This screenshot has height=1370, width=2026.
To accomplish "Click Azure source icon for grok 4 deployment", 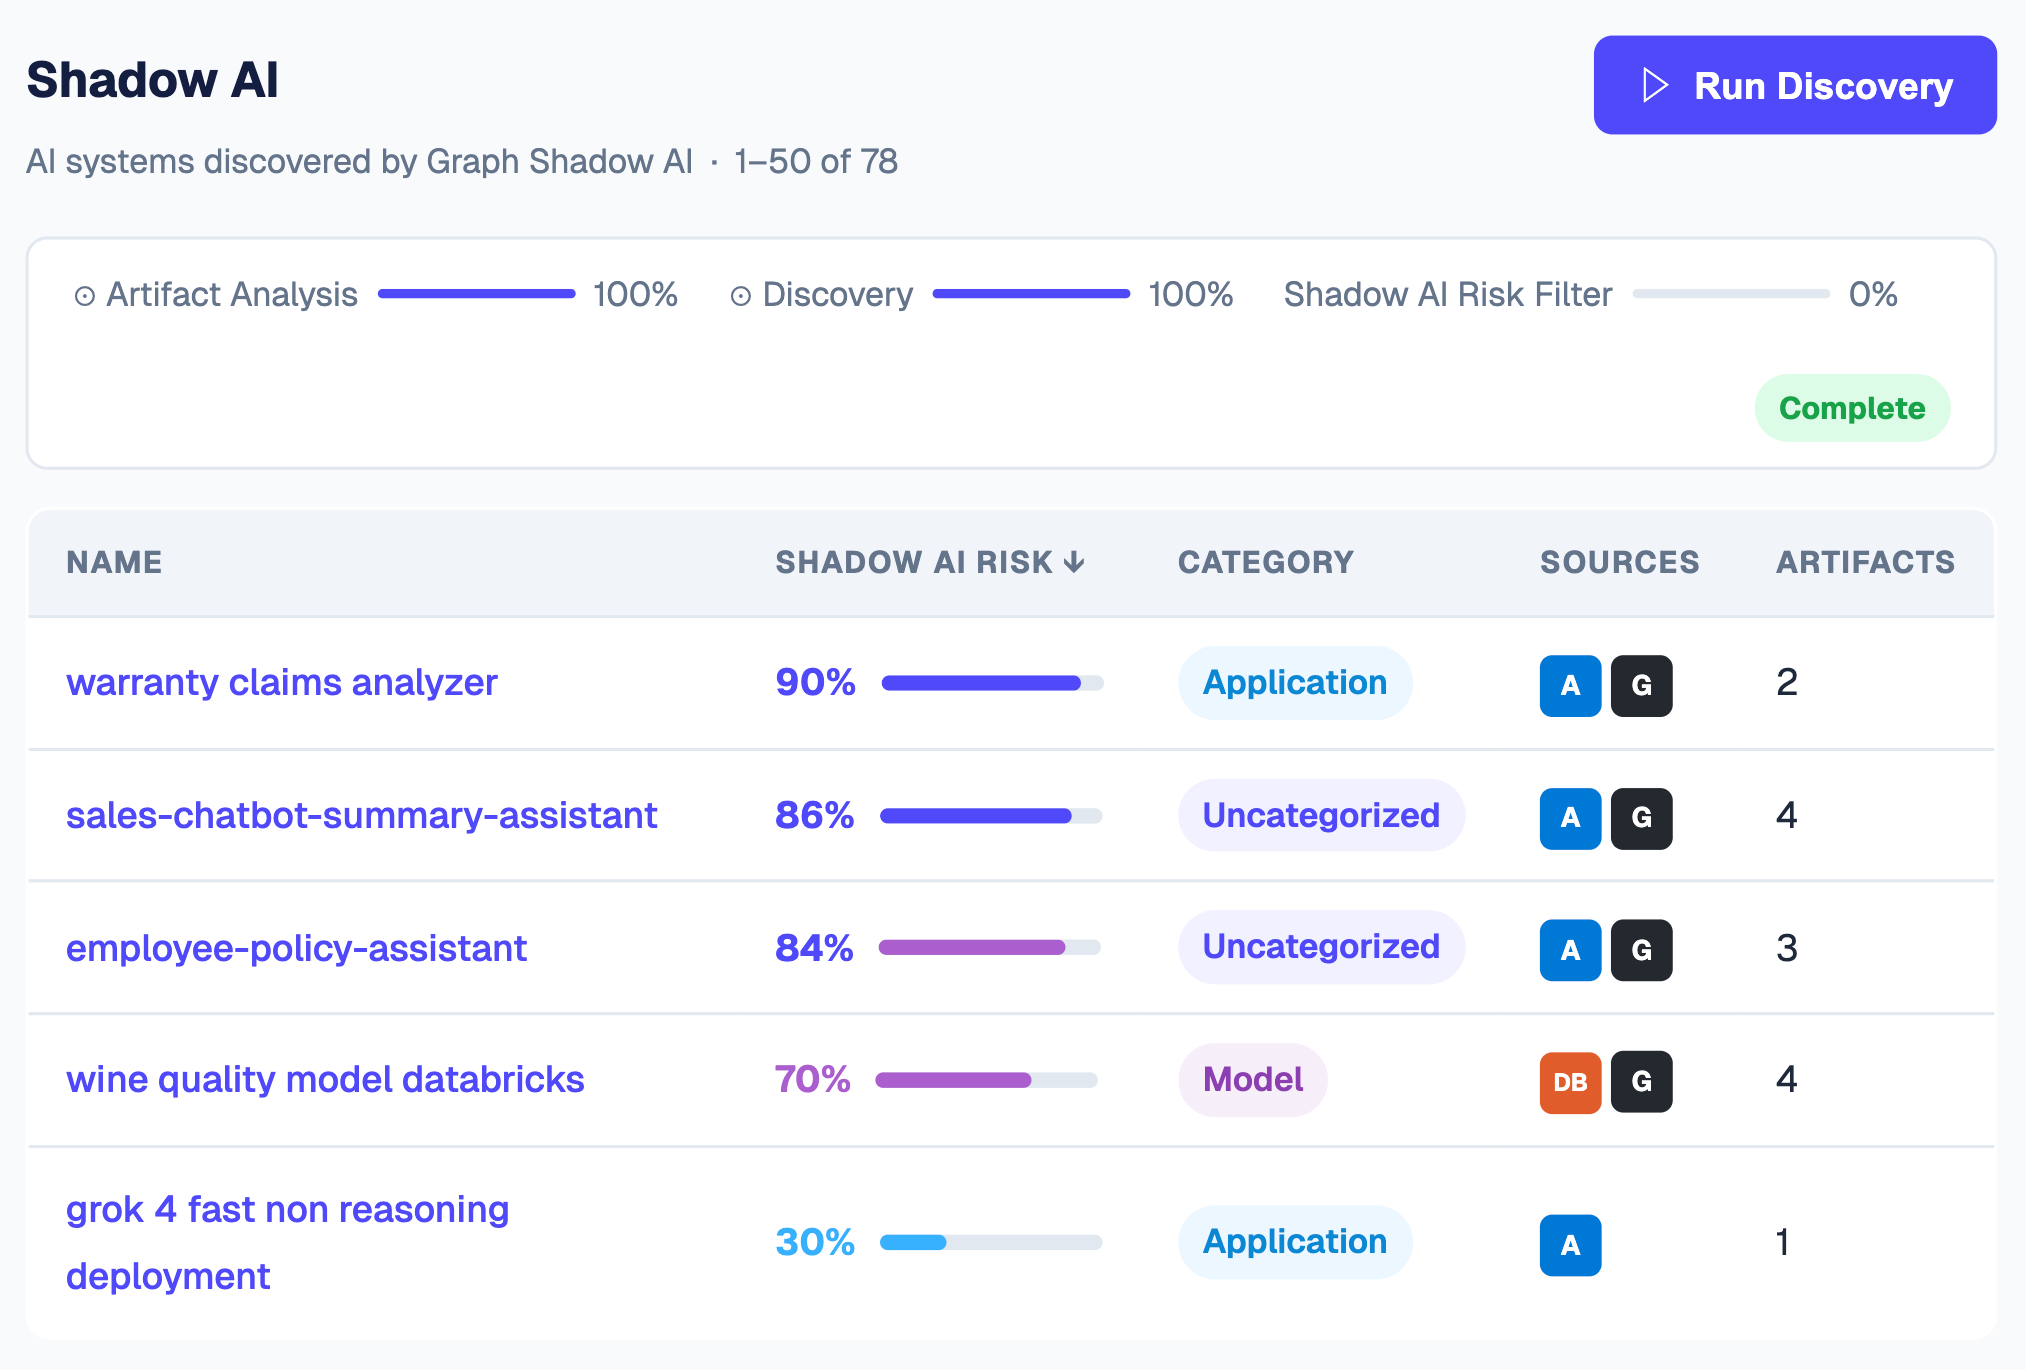I will [1570, 1245].
